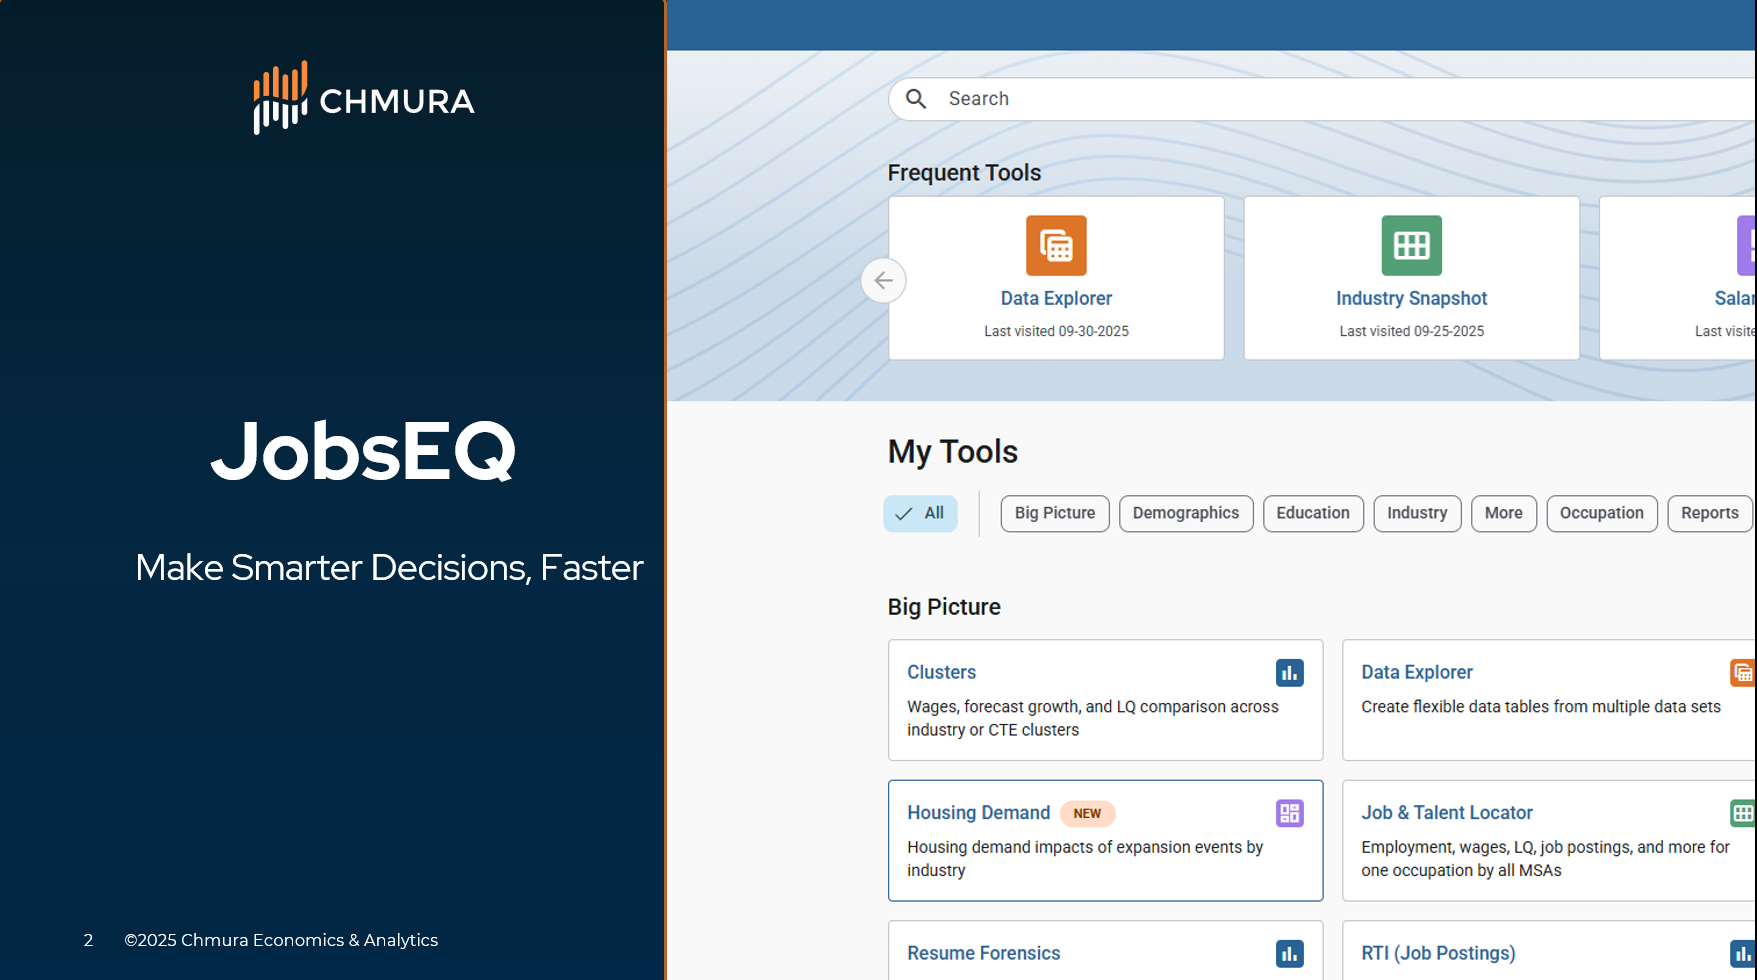This screenshot has height=980, width=1757.
Task: Click the Resume Forensics chart icon
Action: click(1289, 953)
